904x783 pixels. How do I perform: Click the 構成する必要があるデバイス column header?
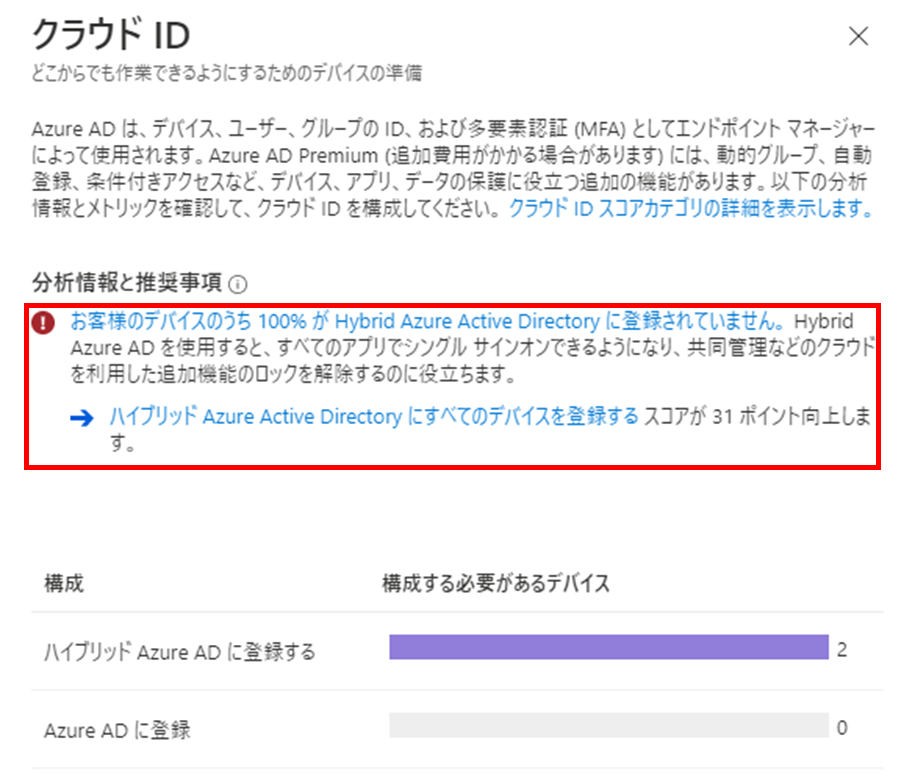pyautogui.click(x=496, y=584)
